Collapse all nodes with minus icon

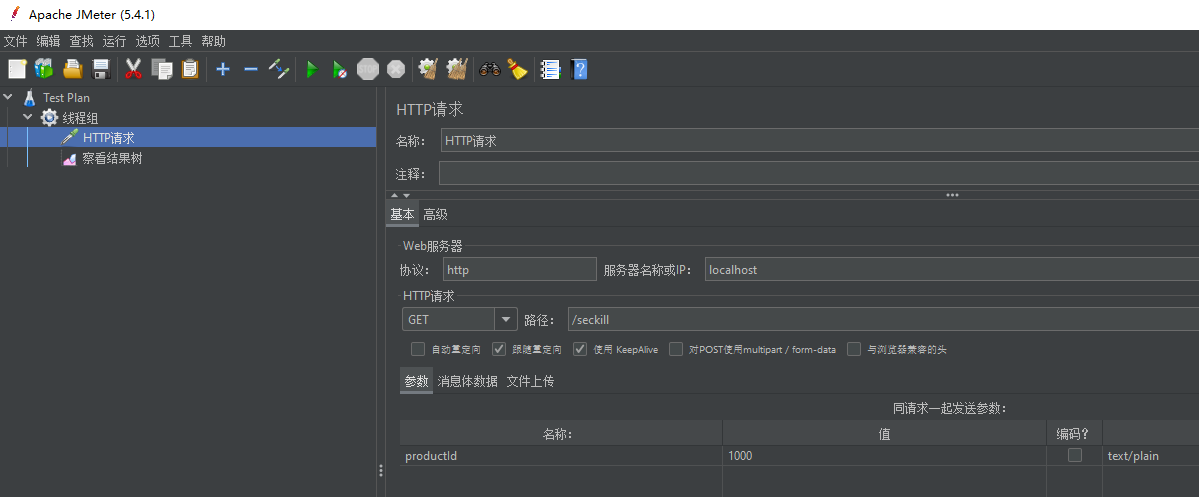251,70
